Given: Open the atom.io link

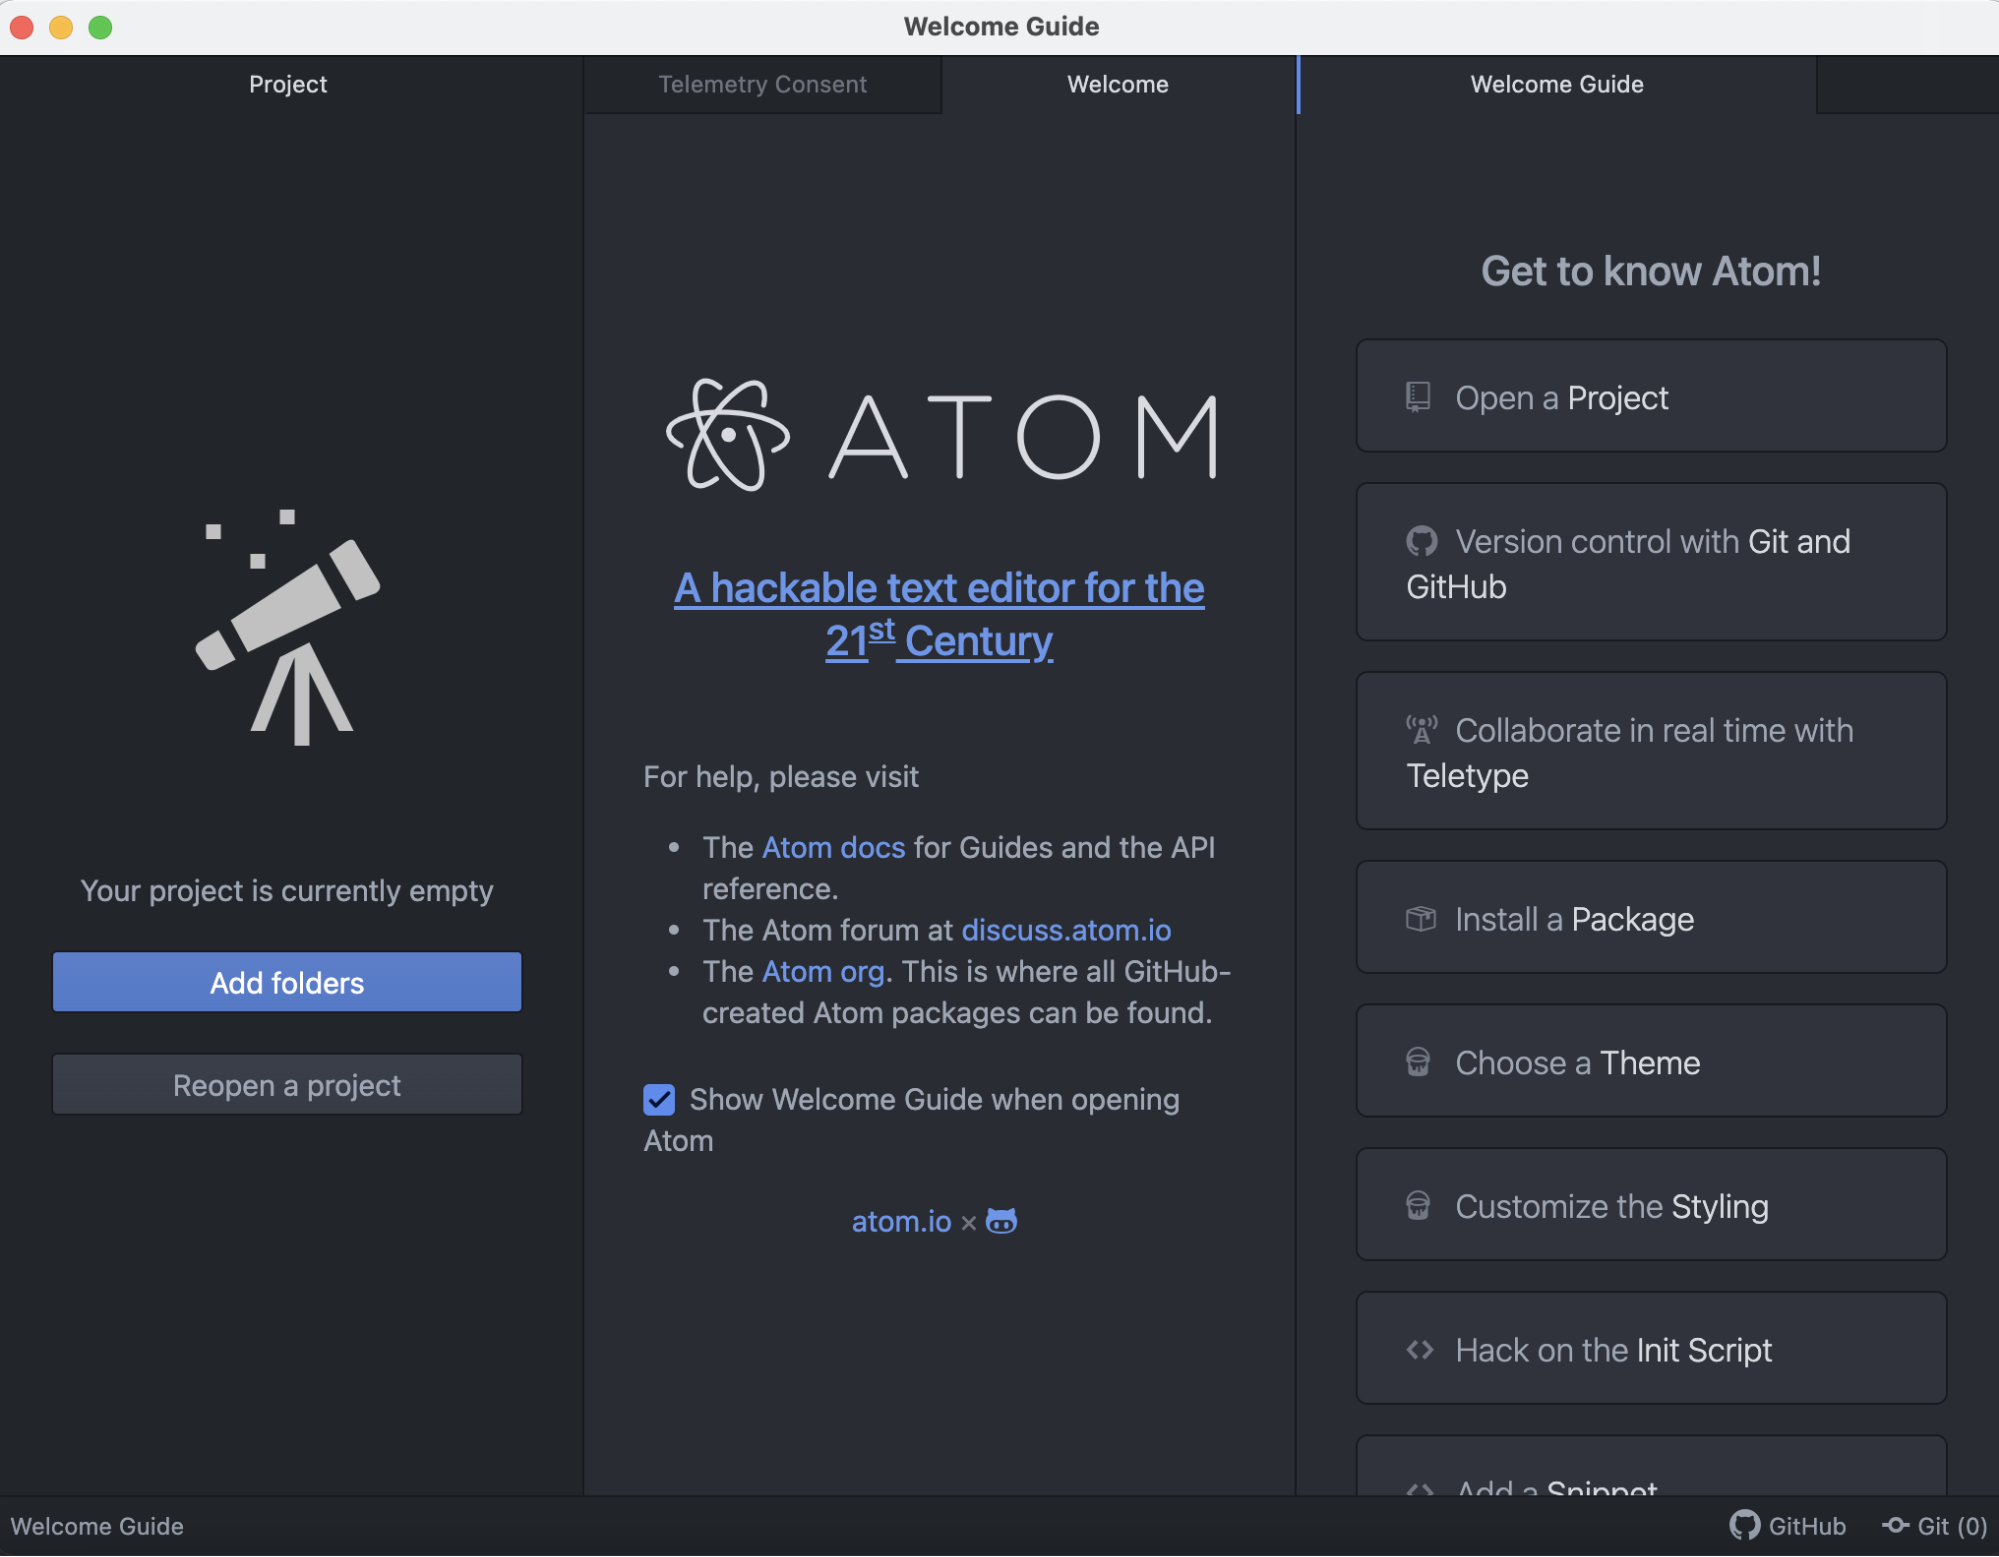Looking at the screenshot, I should coord(901,1221).
